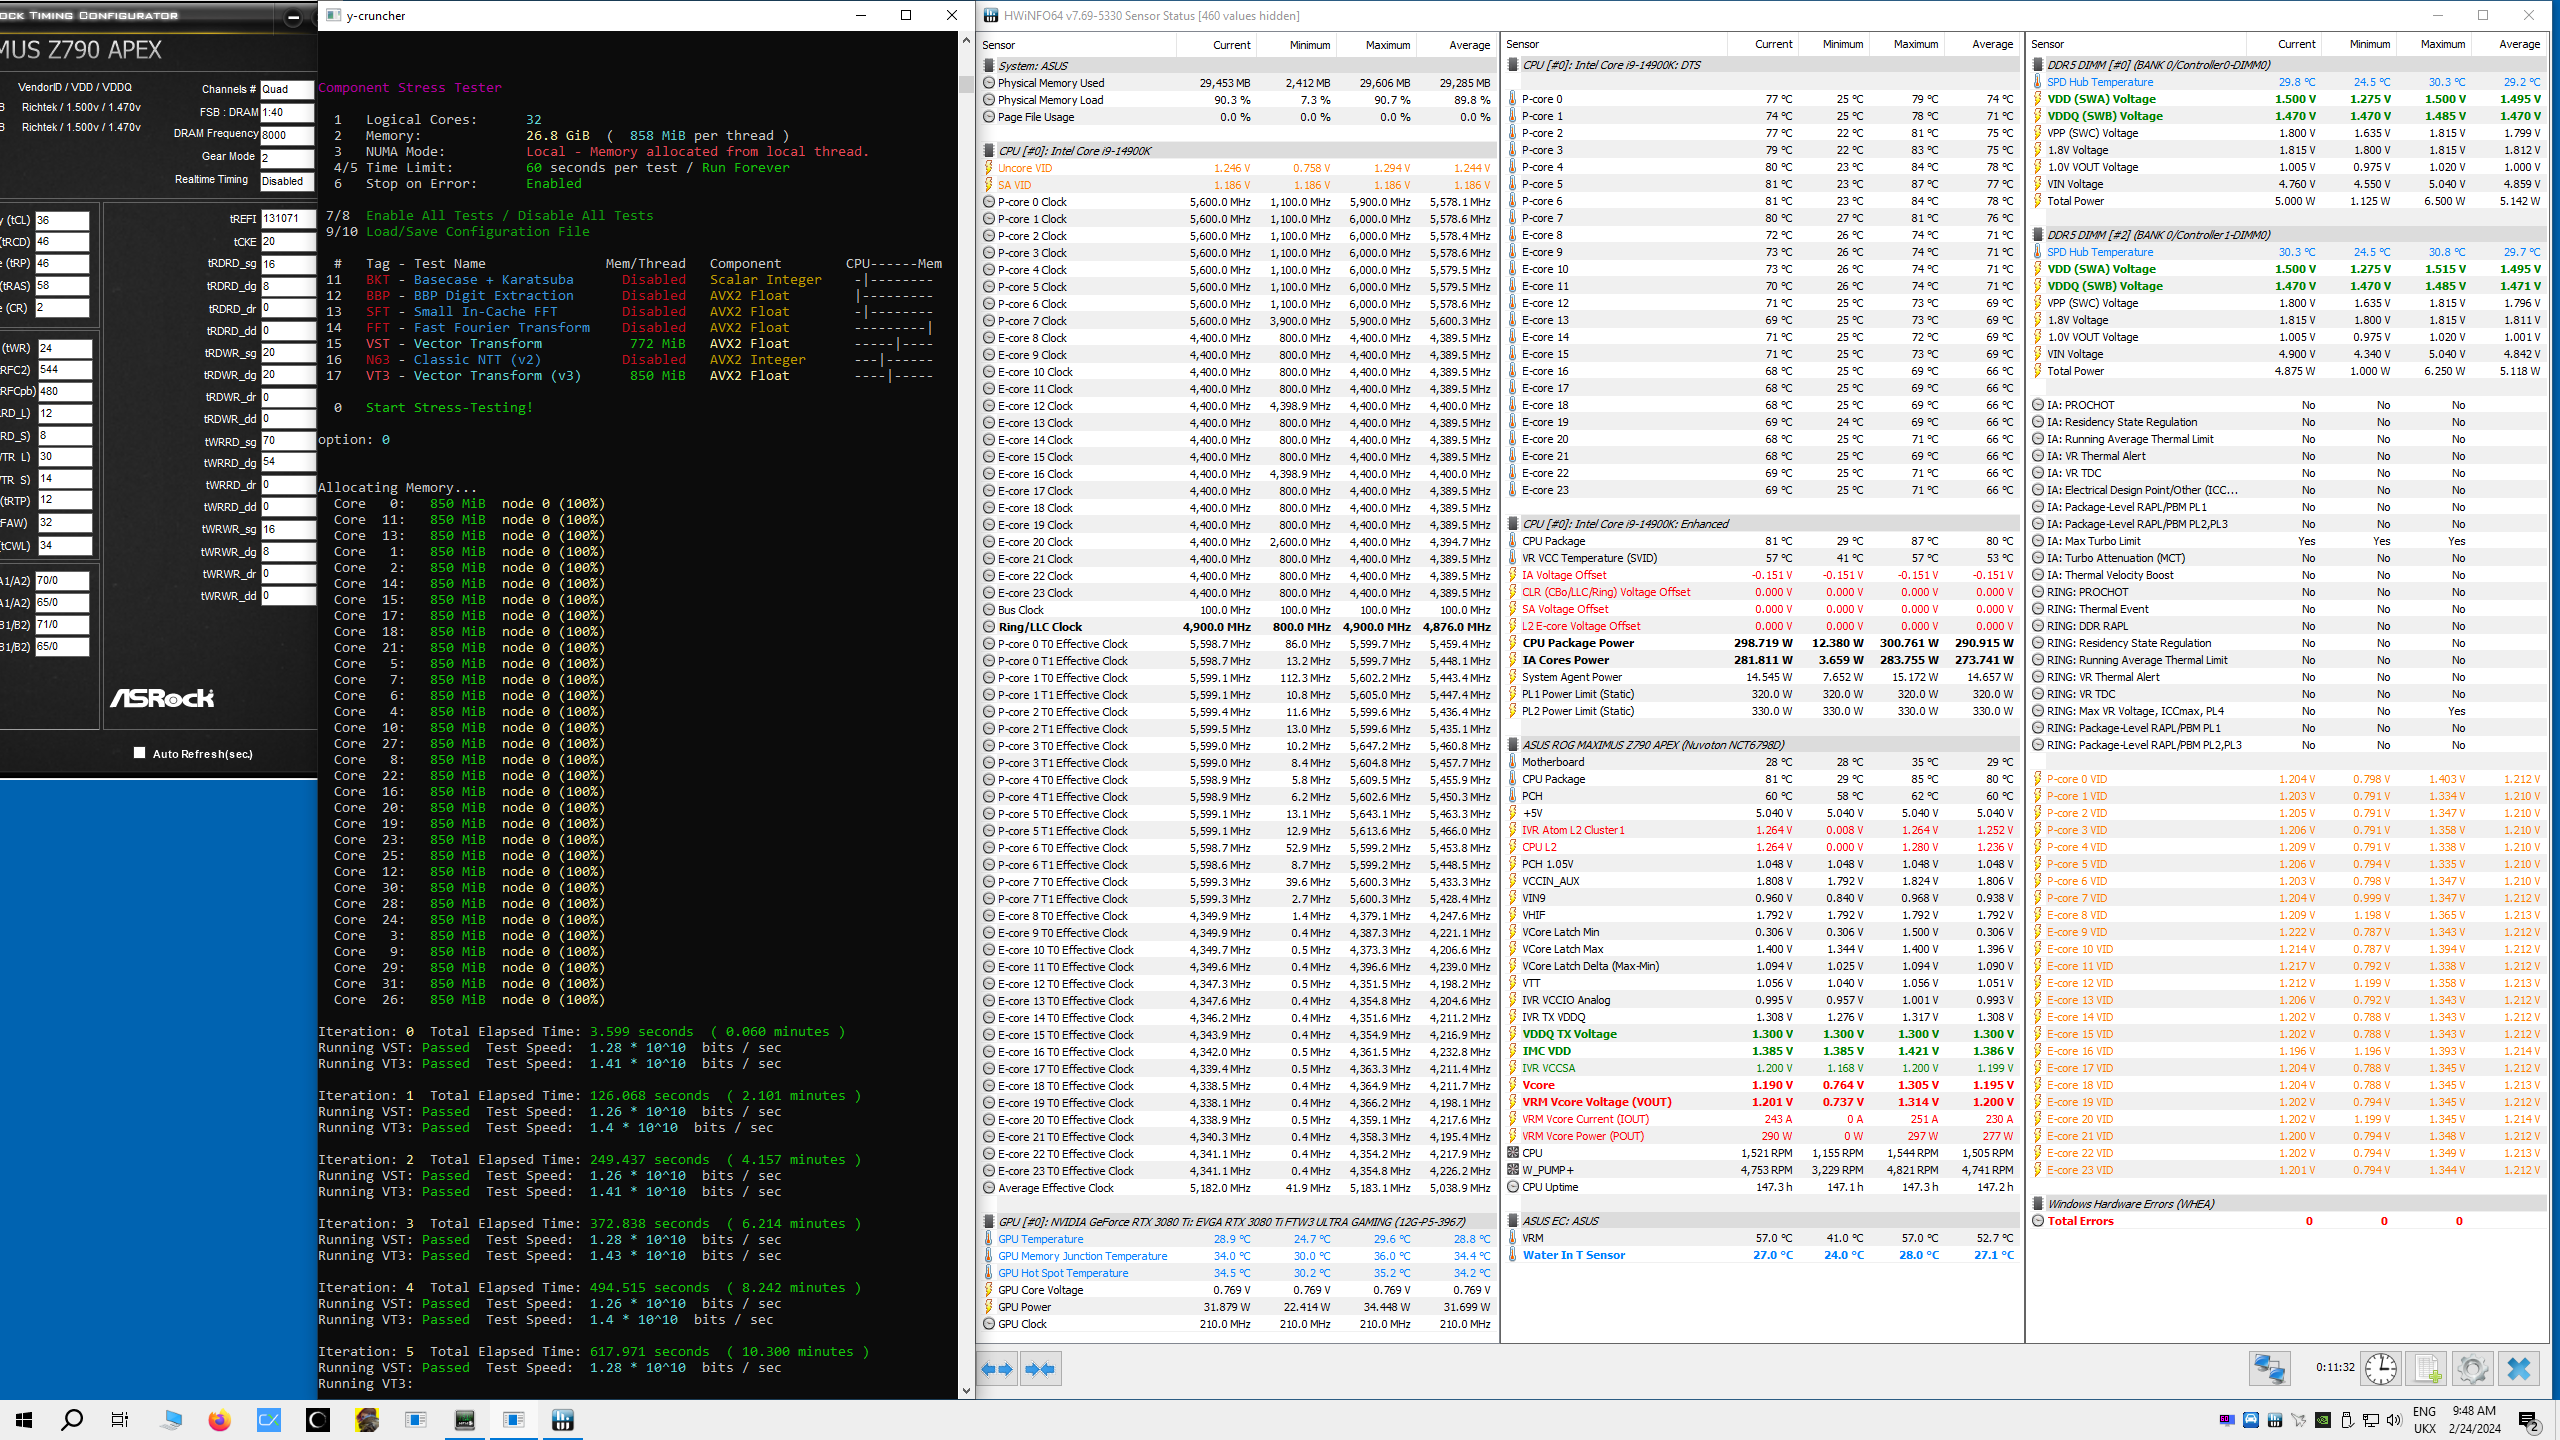Open HWiNFO remote monitoring computers icon
This screenshot has height=1440, width=2560.
2269,1368
